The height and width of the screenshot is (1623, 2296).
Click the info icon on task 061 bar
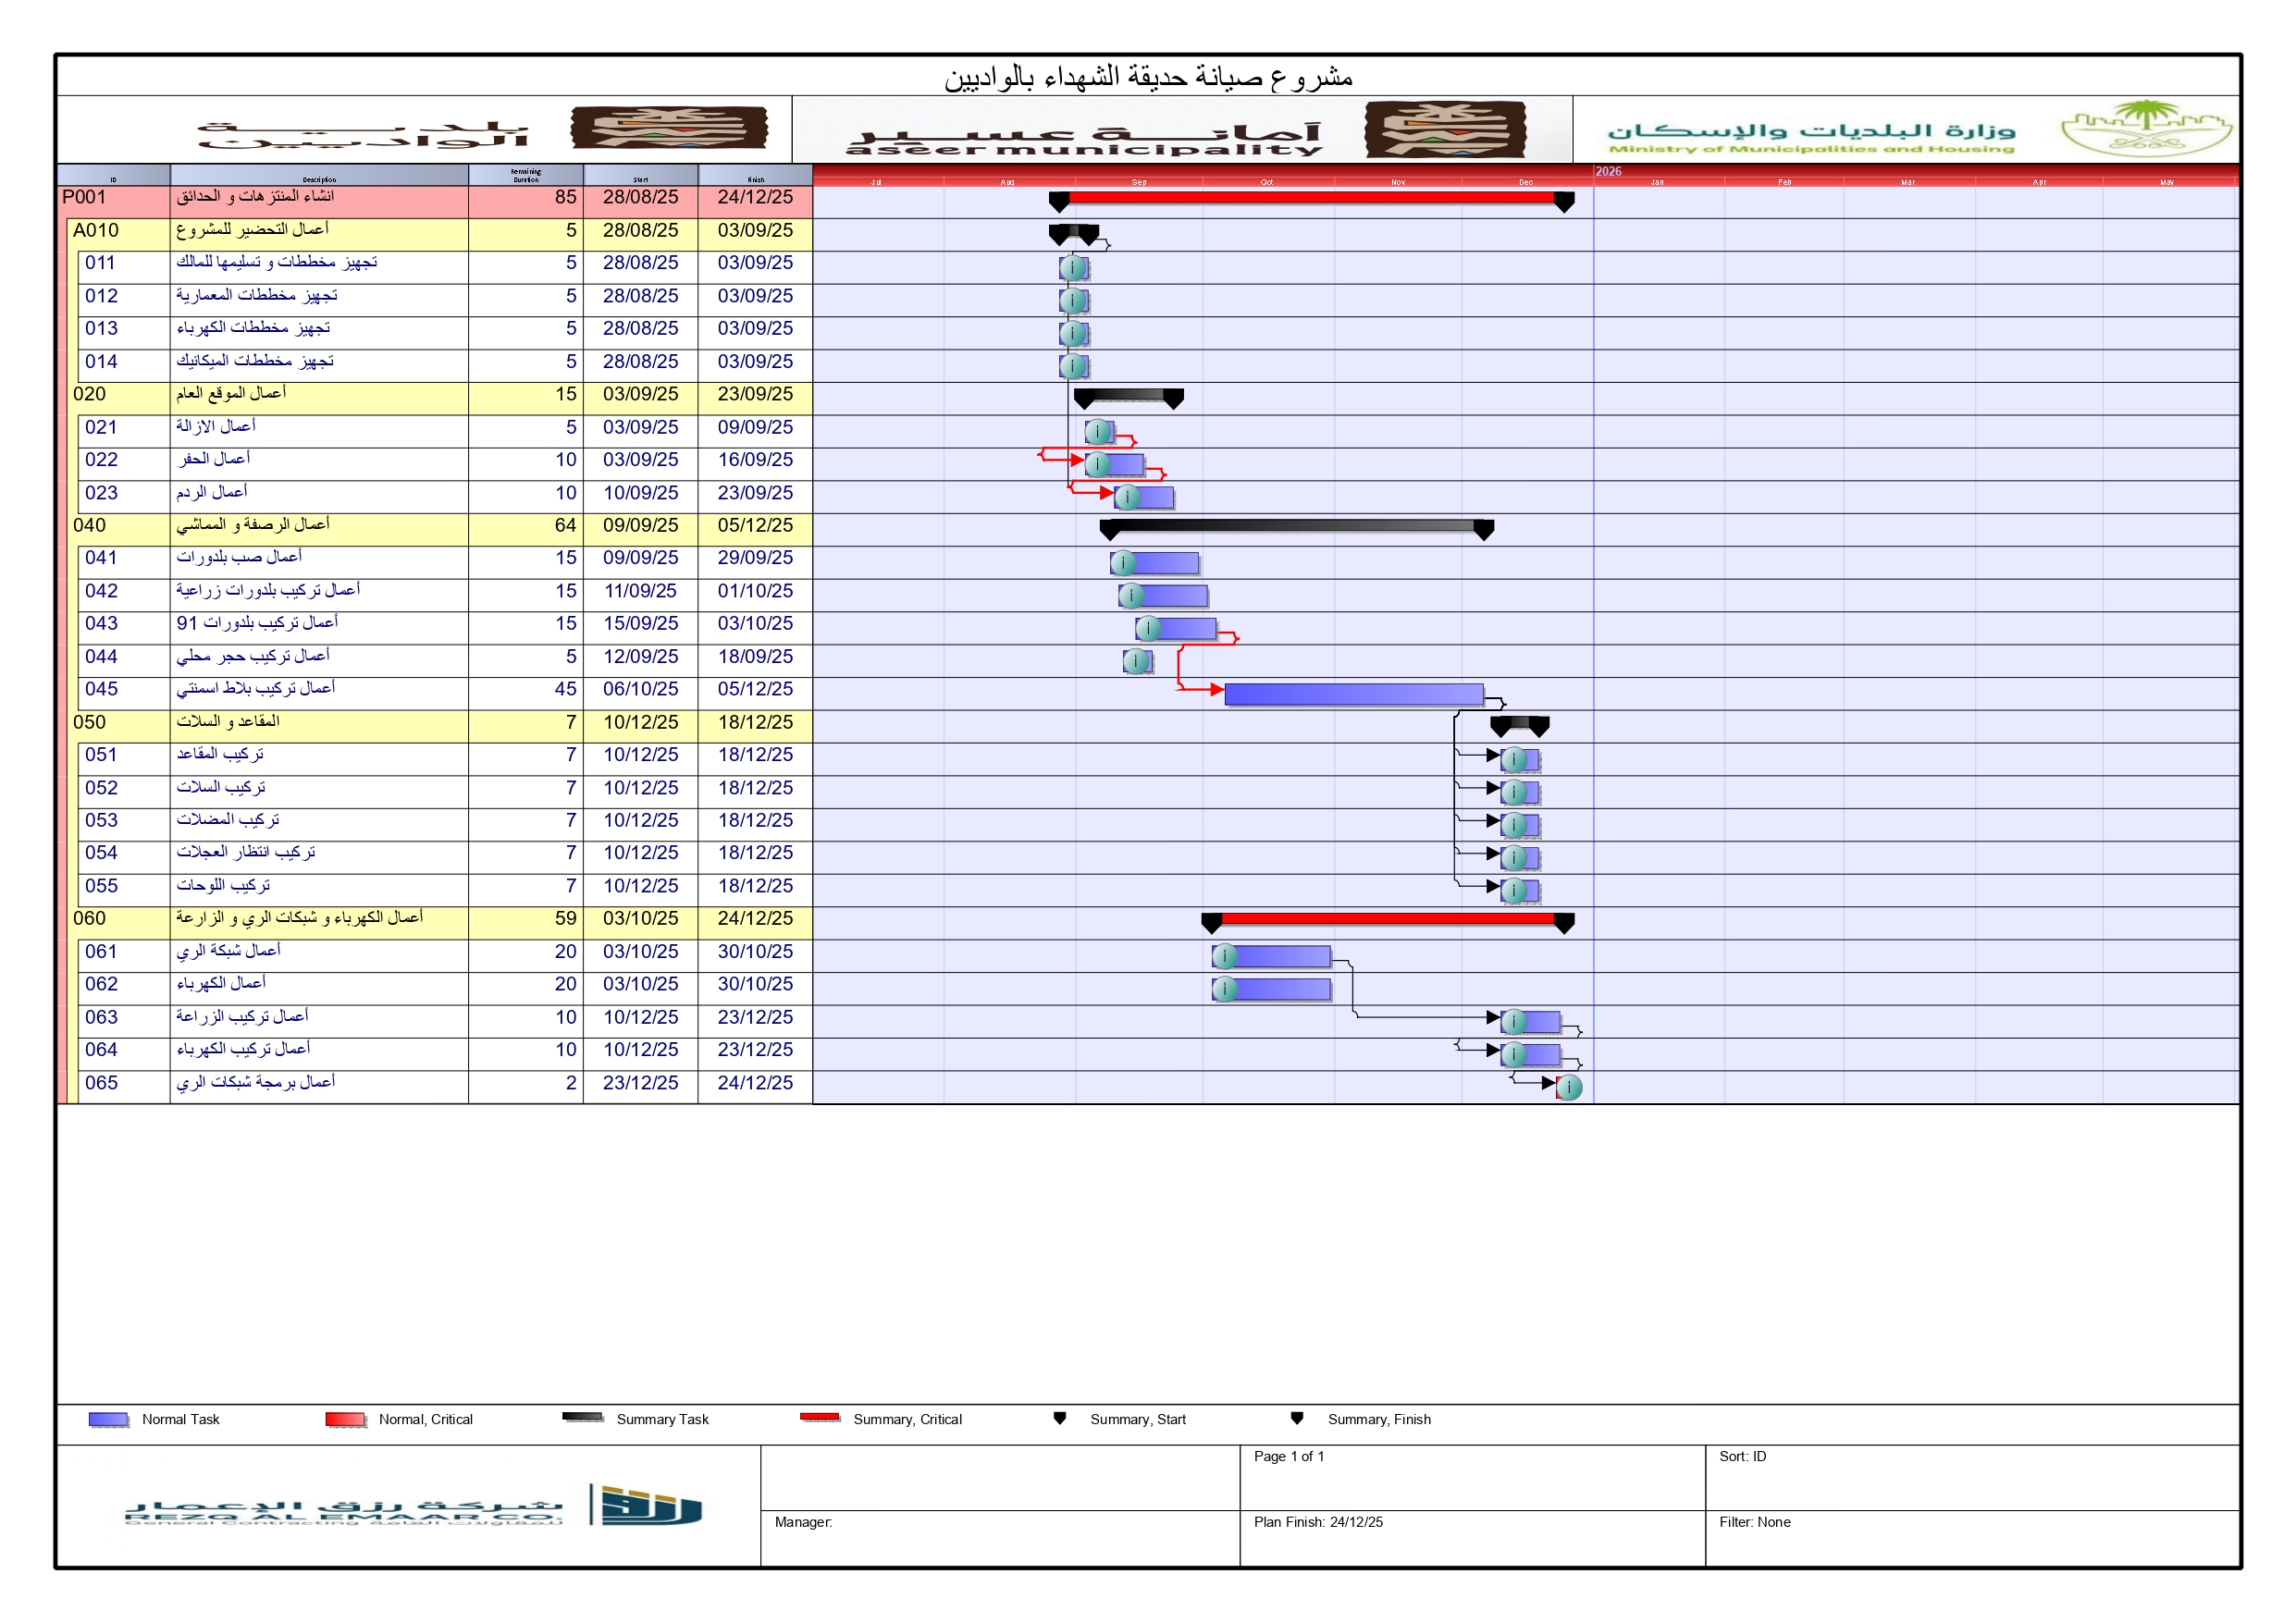pyautogui.click(x=1224, y=957)
